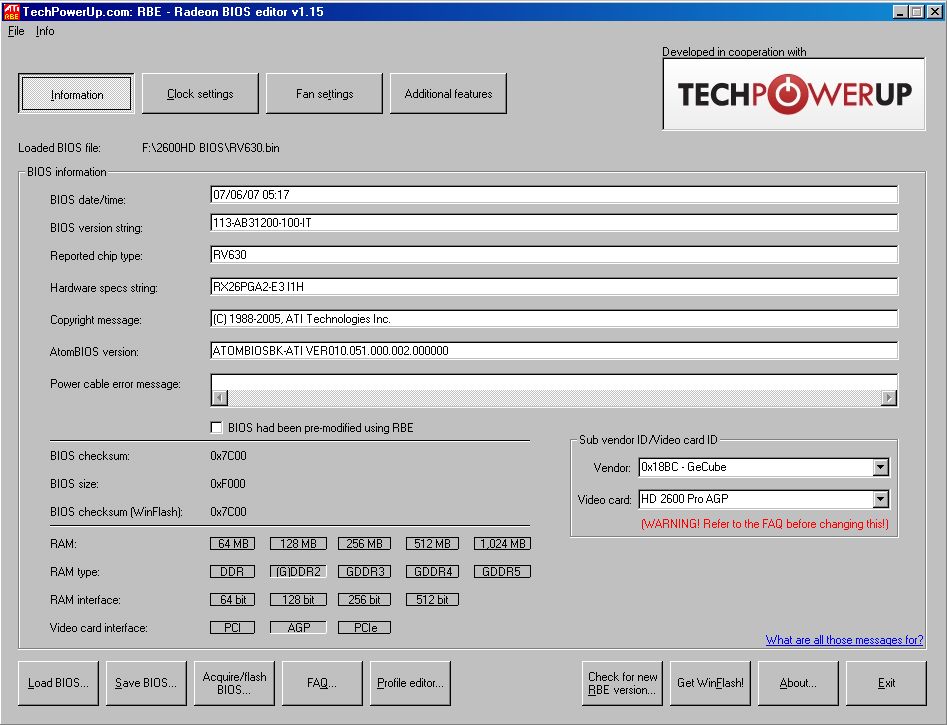This screenshot has width=947, height=725.
Task: Click the ATI RBE title bar icon
Action: click(11, 11)
